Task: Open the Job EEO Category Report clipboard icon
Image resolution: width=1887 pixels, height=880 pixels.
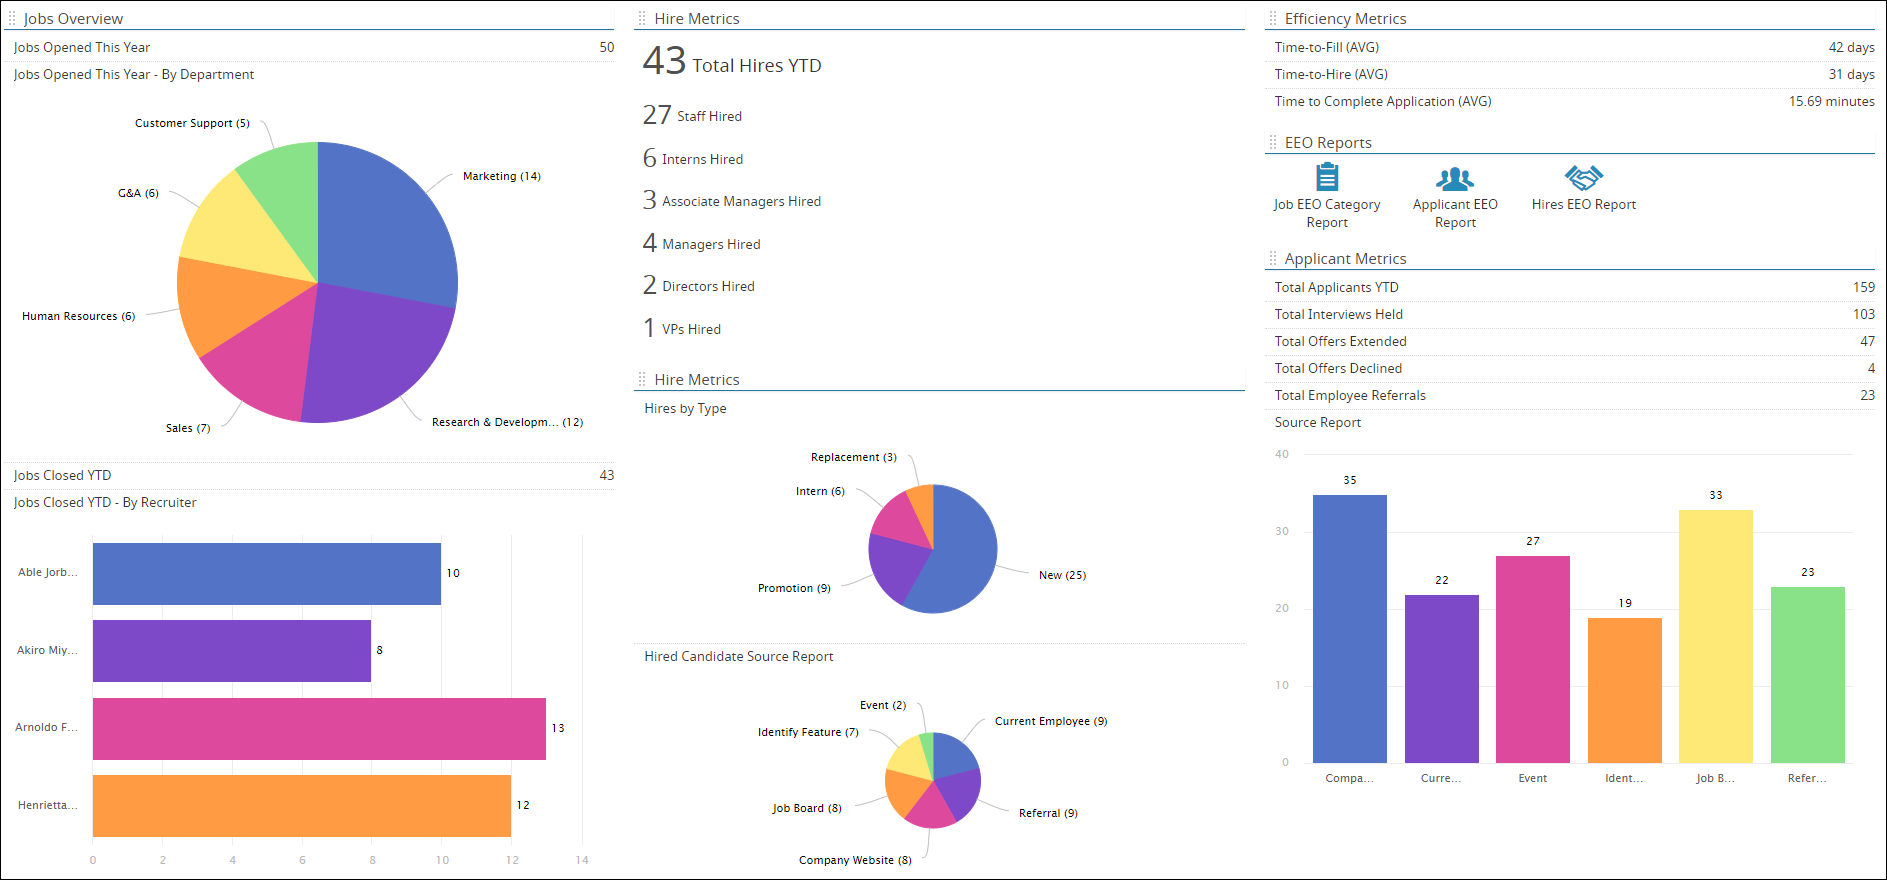Action: click(x=1327, y=177)
